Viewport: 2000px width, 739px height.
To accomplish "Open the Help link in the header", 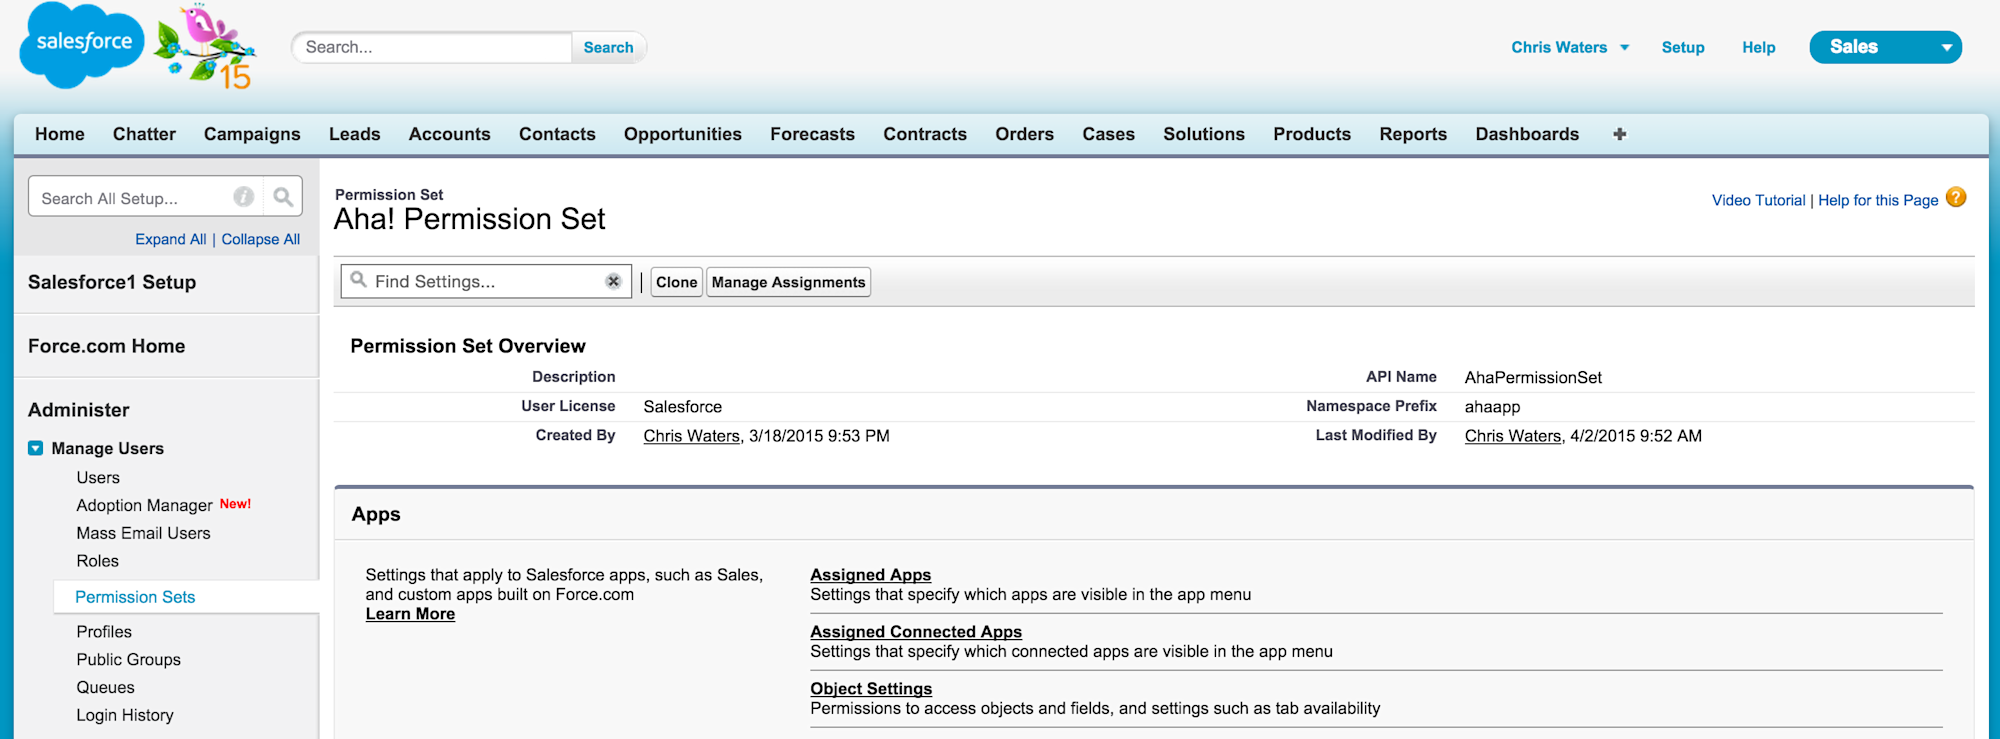I will [x=1759, y=47].
